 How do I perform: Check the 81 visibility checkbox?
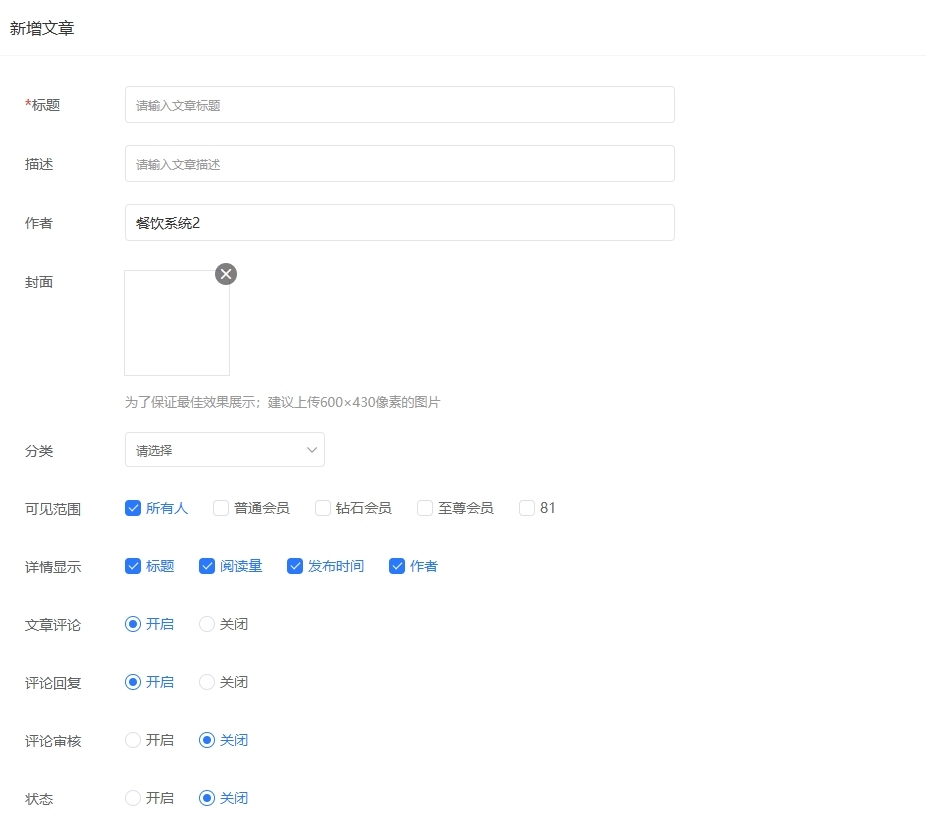527,508
